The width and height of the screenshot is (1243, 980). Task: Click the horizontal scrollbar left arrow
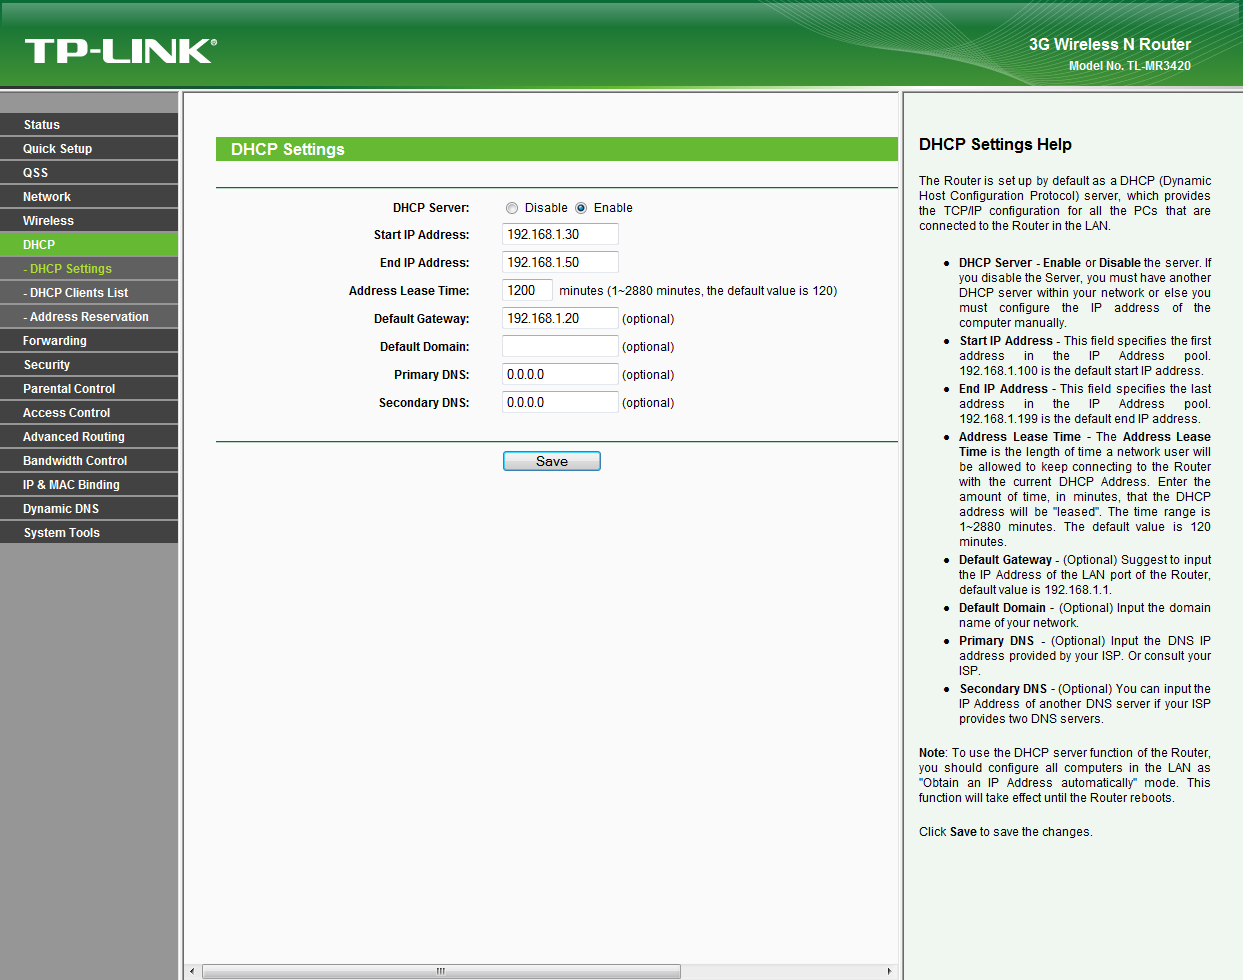coord(193,971)
